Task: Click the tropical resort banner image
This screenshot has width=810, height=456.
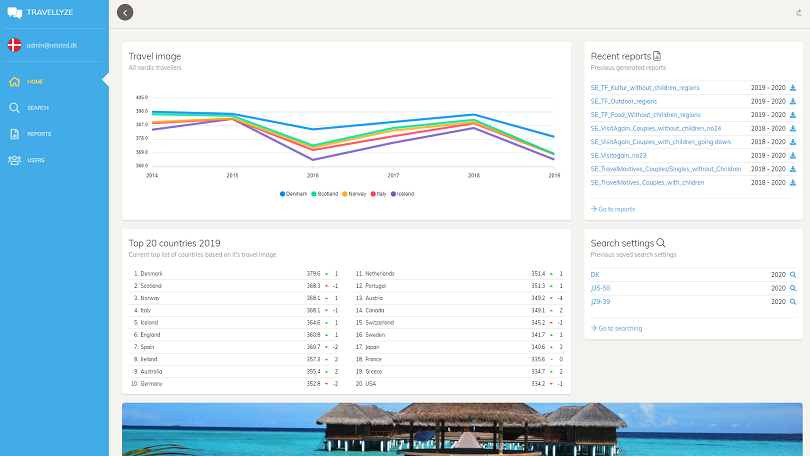Action: point(462,430)
